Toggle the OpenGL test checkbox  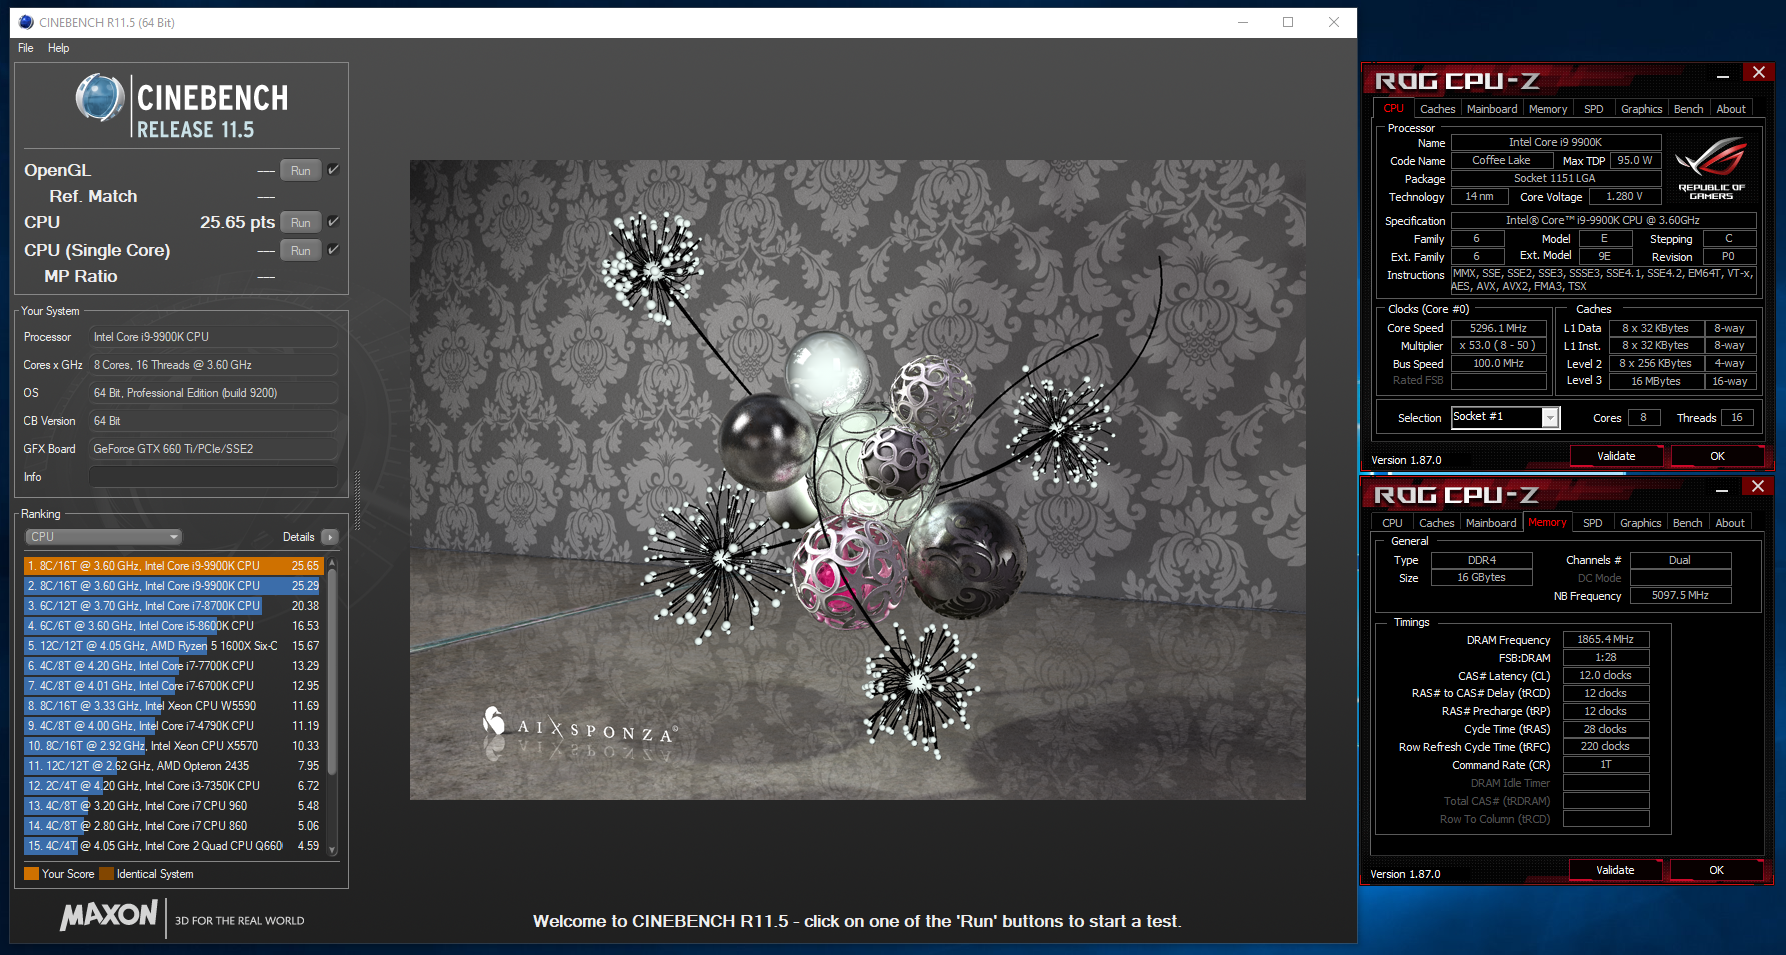coord(334,170)
